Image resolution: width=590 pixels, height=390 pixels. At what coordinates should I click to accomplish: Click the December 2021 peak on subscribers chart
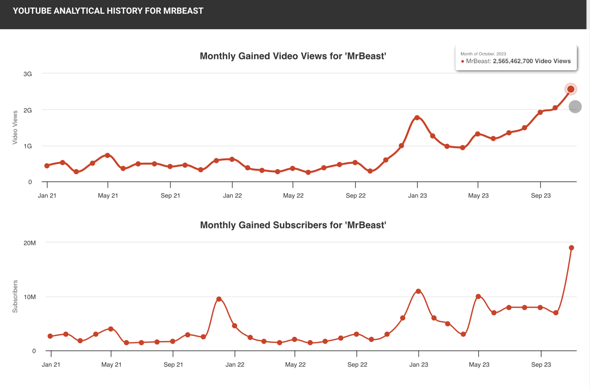point(219,299)
